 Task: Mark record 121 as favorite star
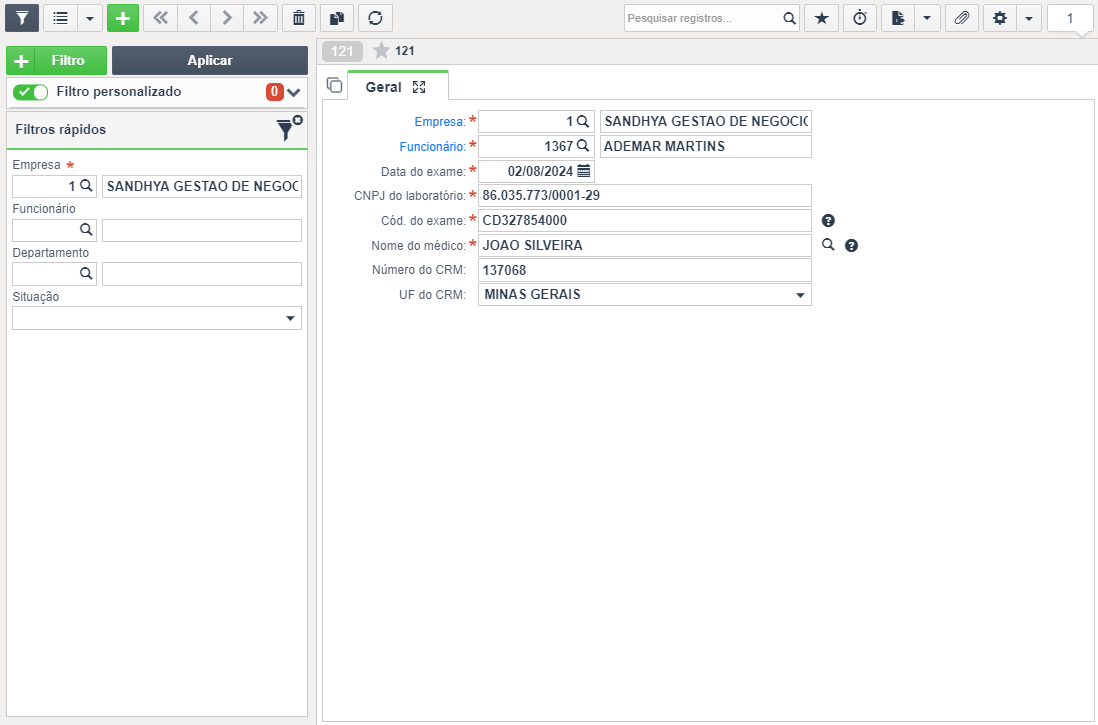coord(381,50)
